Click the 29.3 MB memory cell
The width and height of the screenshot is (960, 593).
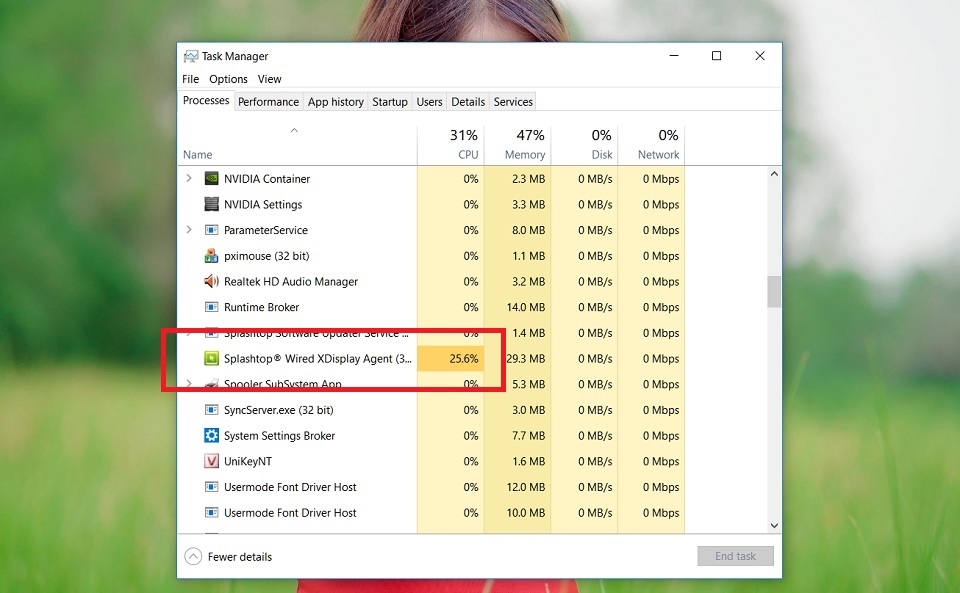517,359
